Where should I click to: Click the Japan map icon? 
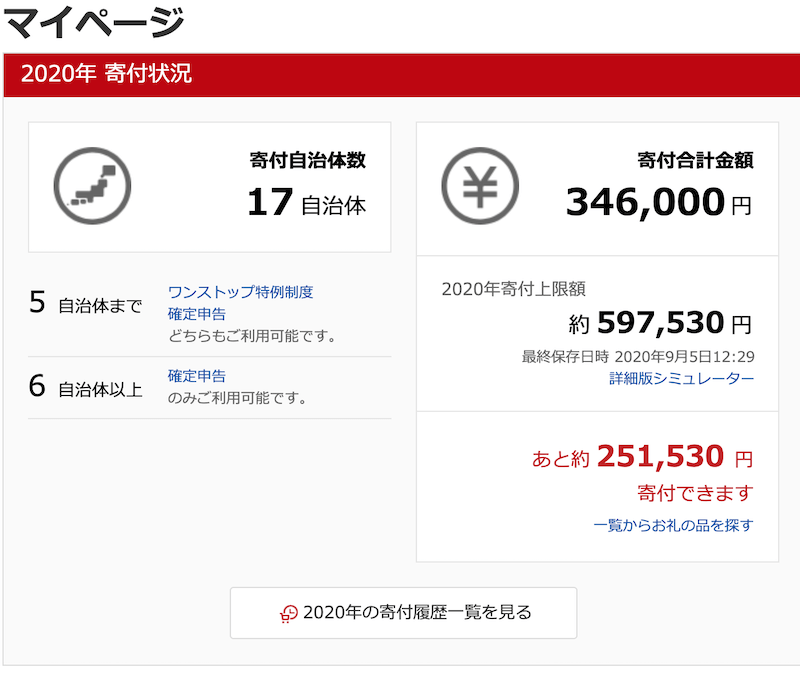(x=92, y=186)
